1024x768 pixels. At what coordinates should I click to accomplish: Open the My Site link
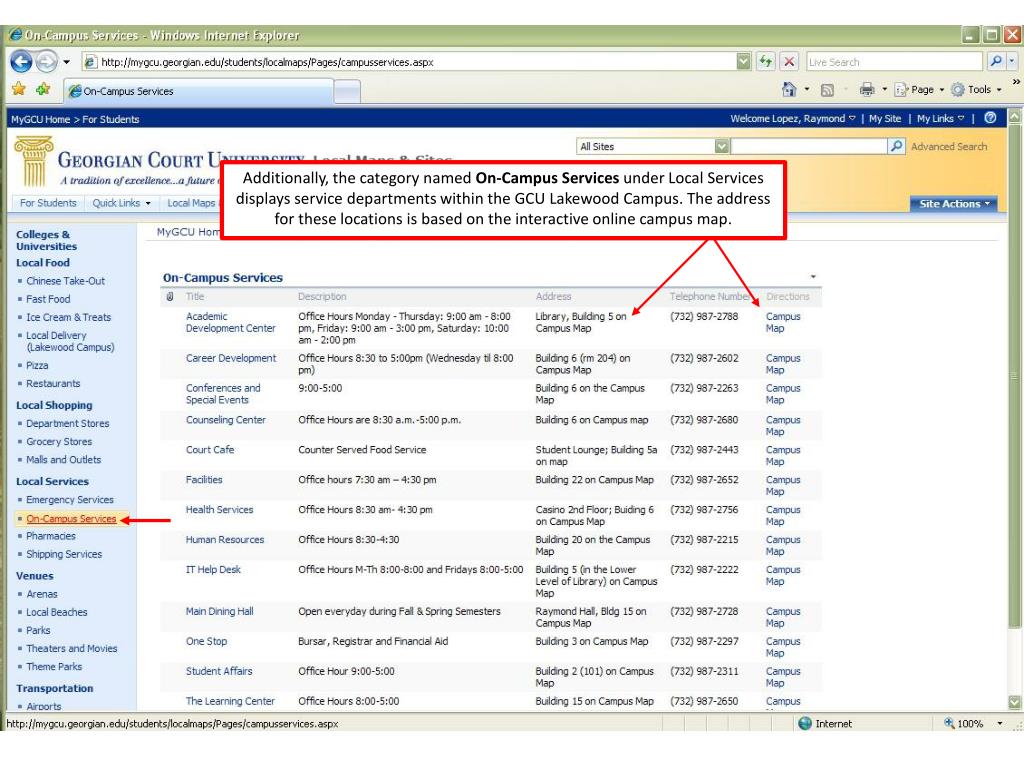(x=885, y=119)
